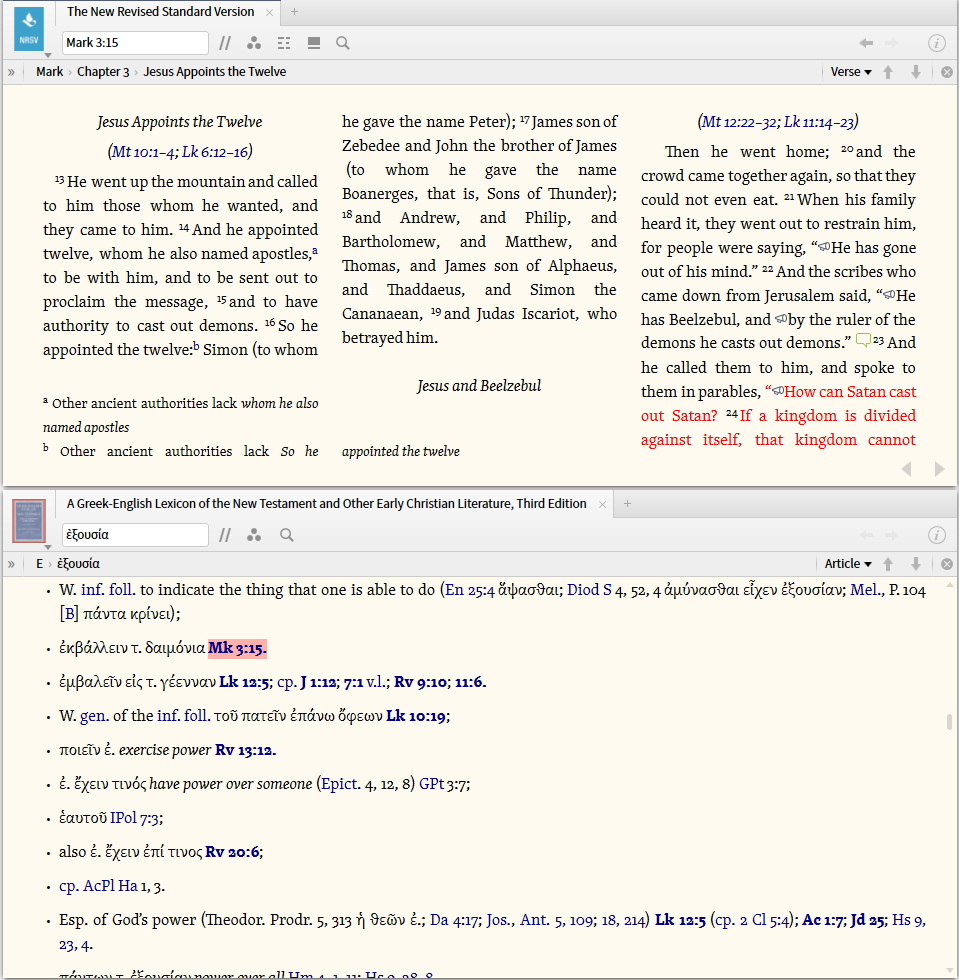Turn to previous page in NRSV
This screenshot has height=980, width=959.
(906, 469)
